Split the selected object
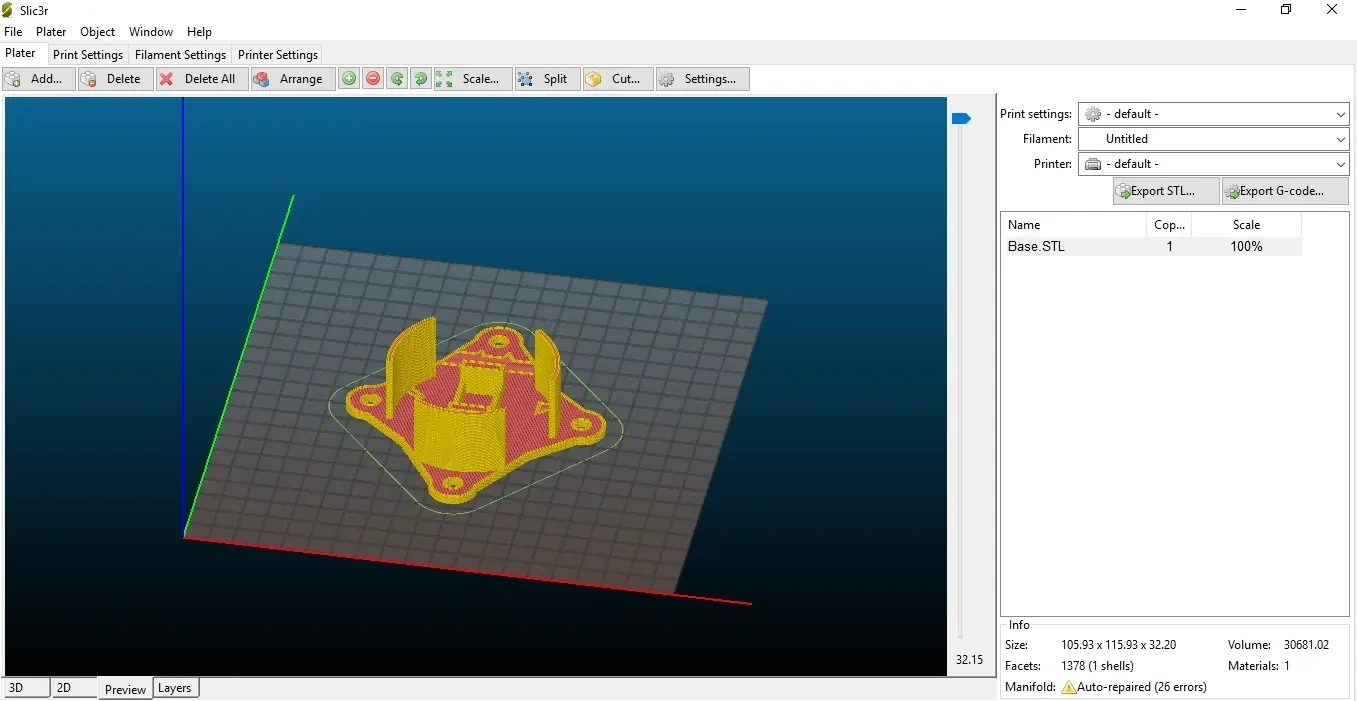This screenshot has width=1357, height=701. 547,79
